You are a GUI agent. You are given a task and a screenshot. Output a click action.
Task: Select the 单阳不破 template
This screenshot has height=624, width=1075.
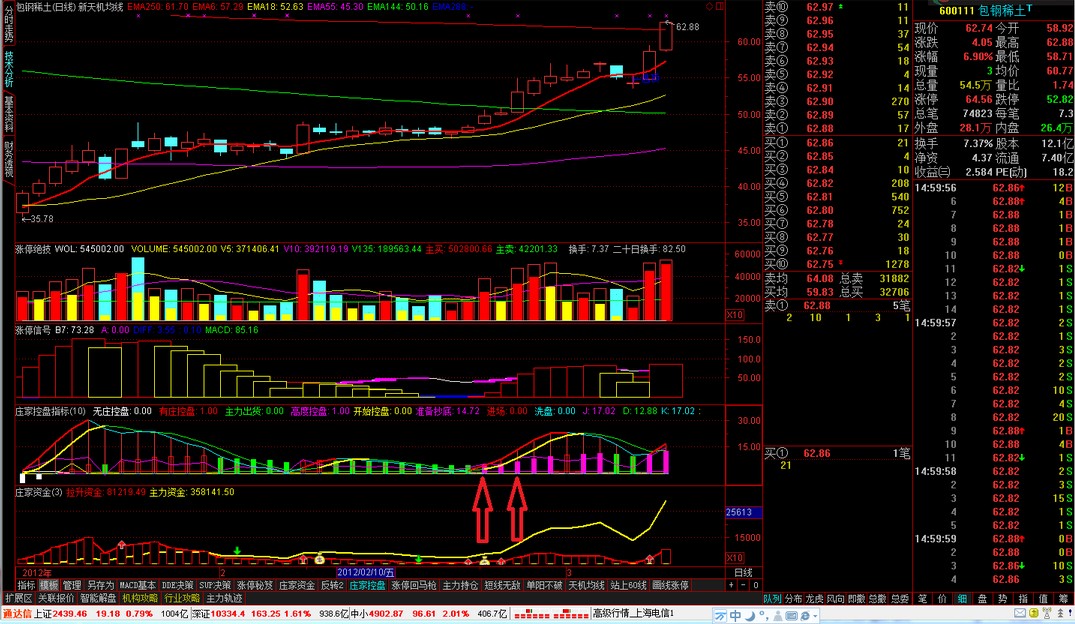(x=544, y=586)
